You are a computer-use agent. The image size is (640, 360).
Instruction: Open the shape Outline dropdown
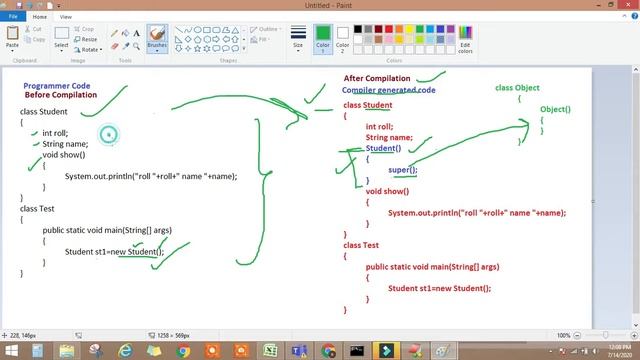tap(266, 29)
